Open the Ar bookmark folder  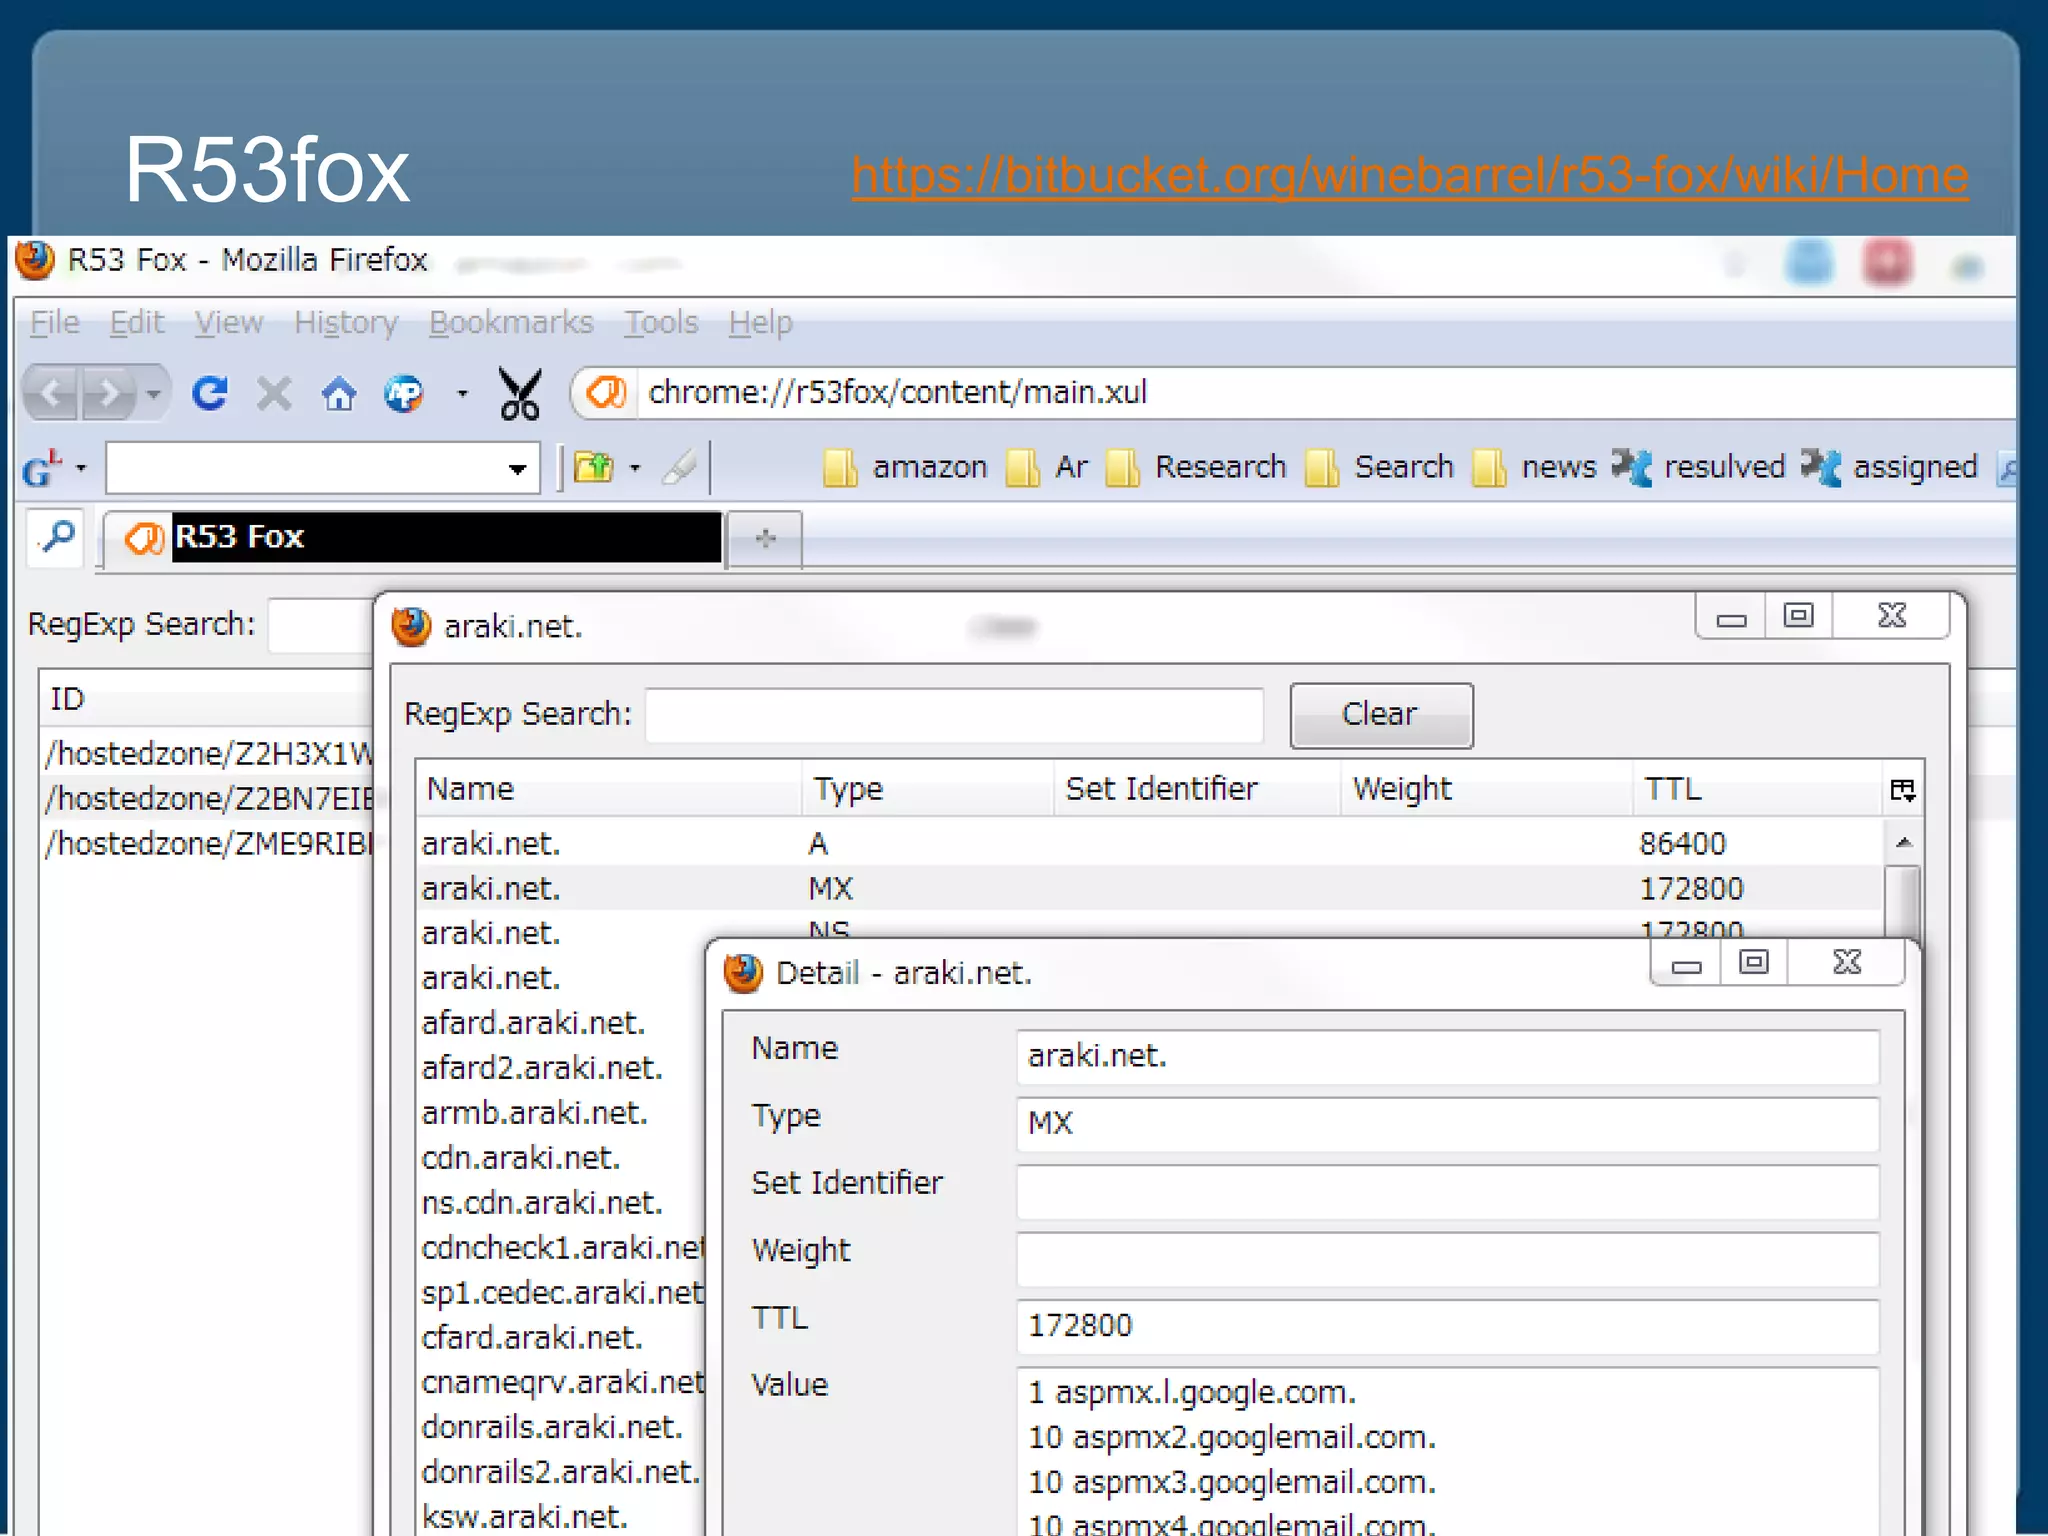click(x=1046, y=467)
